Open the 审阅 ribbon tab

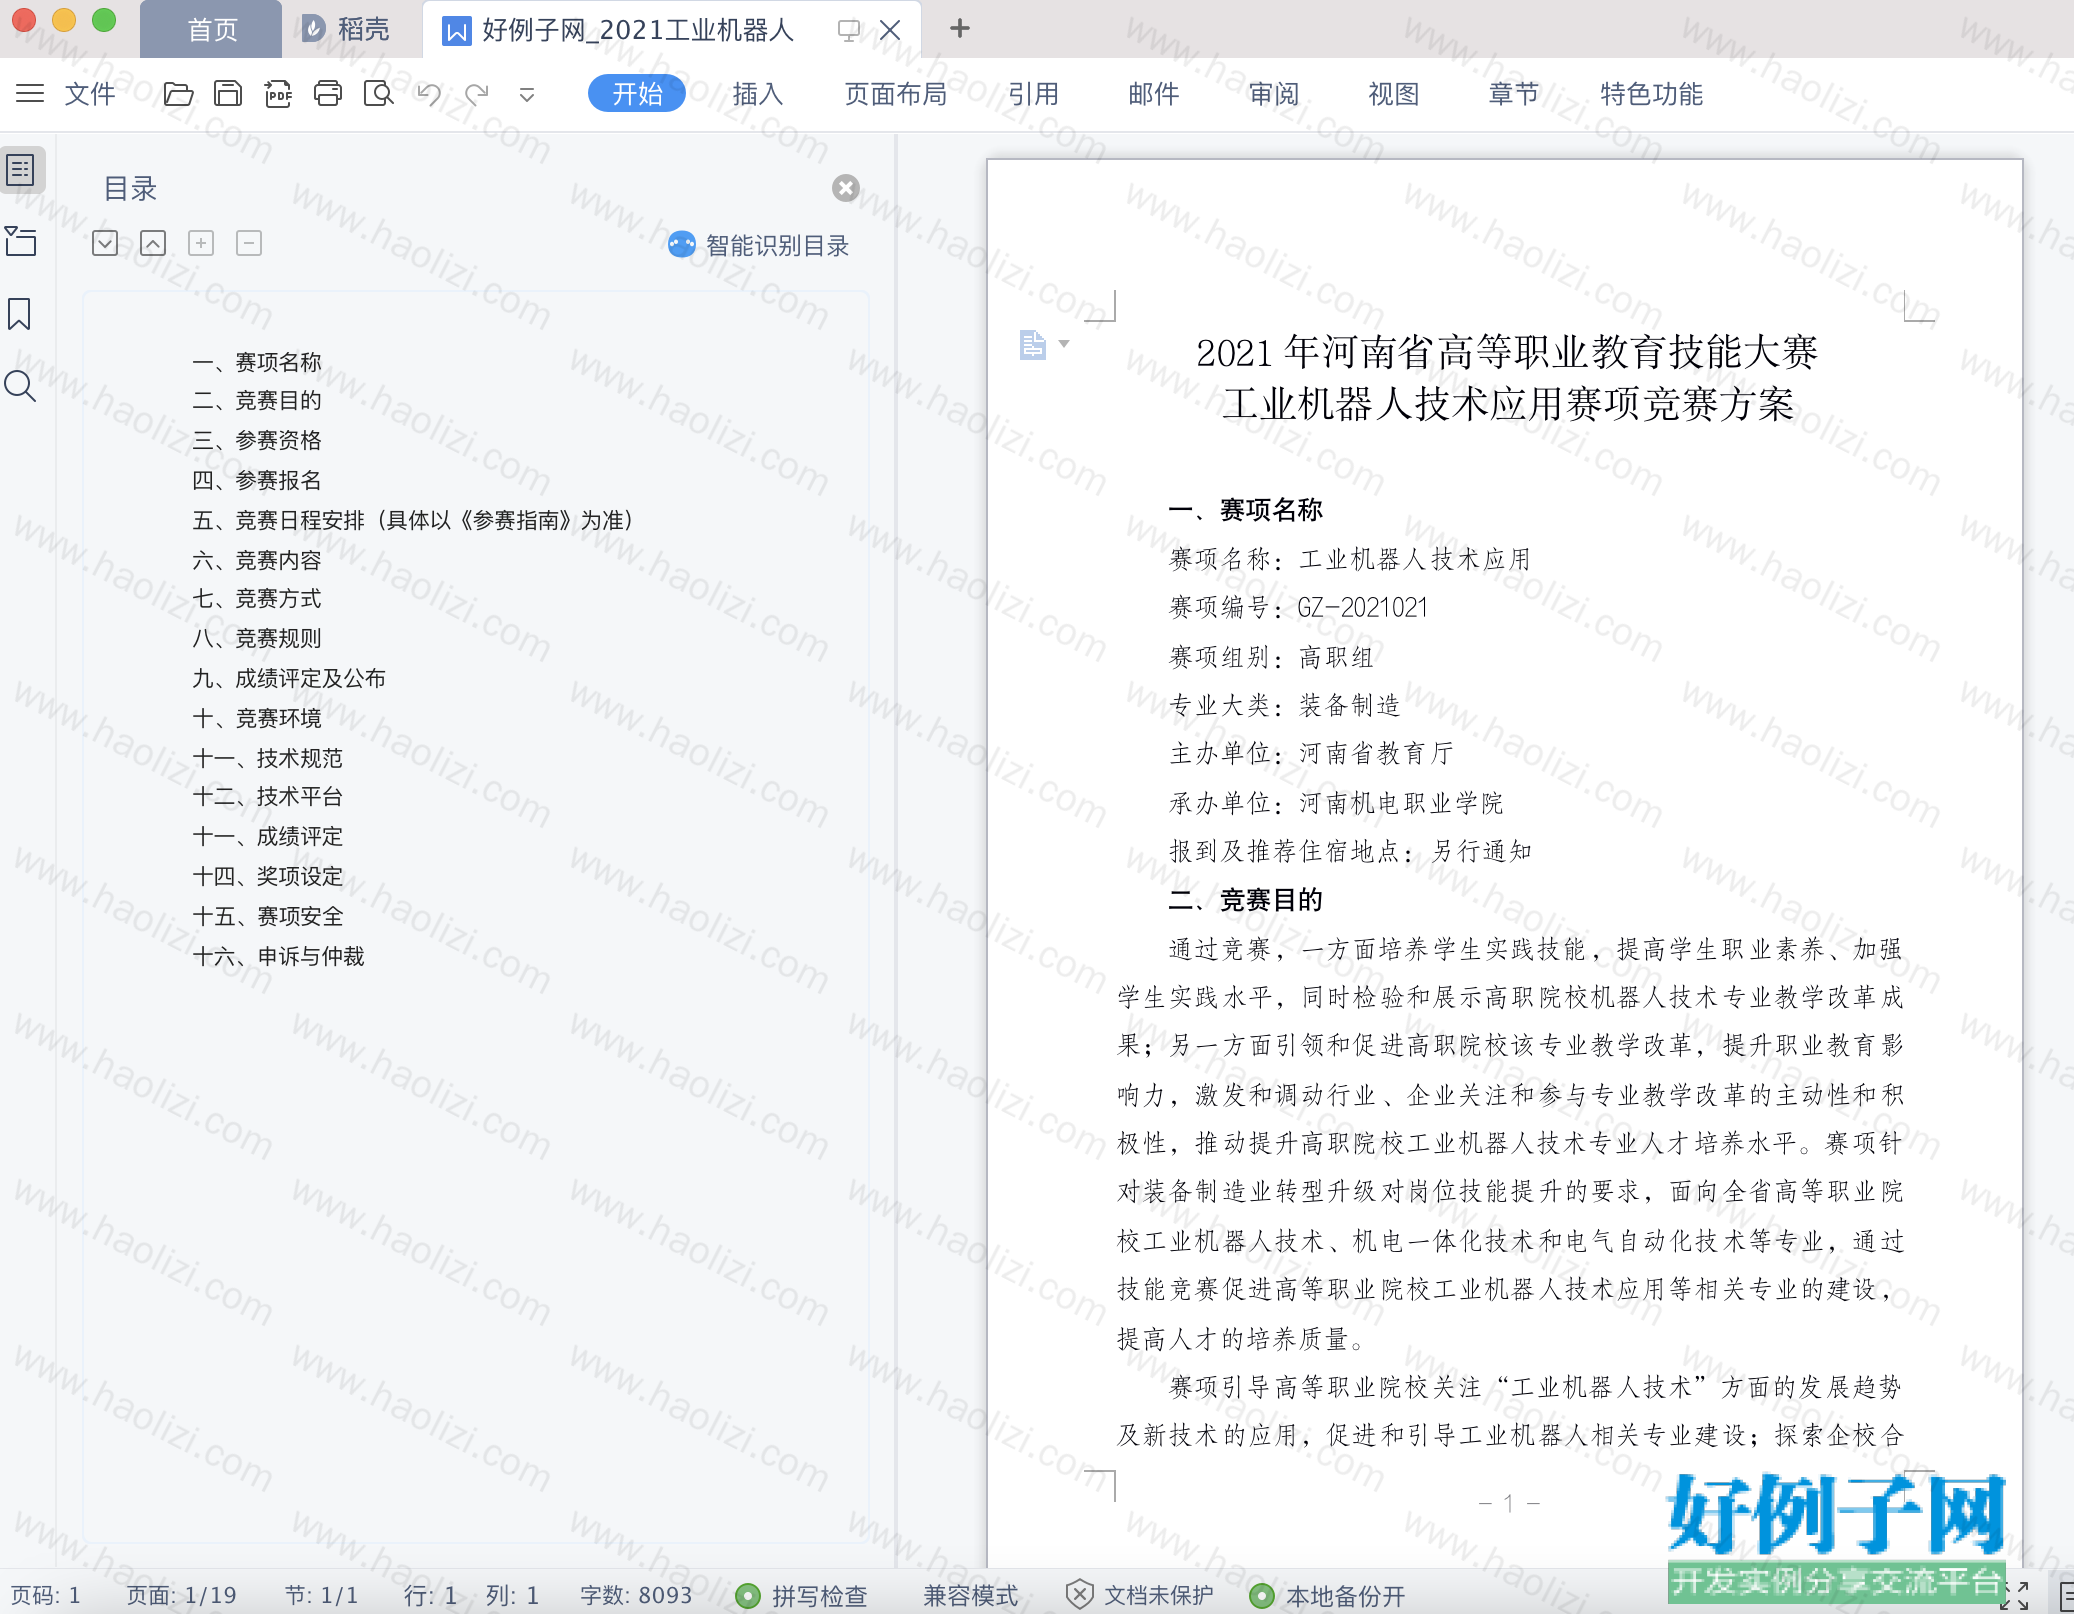[1273, 94]
